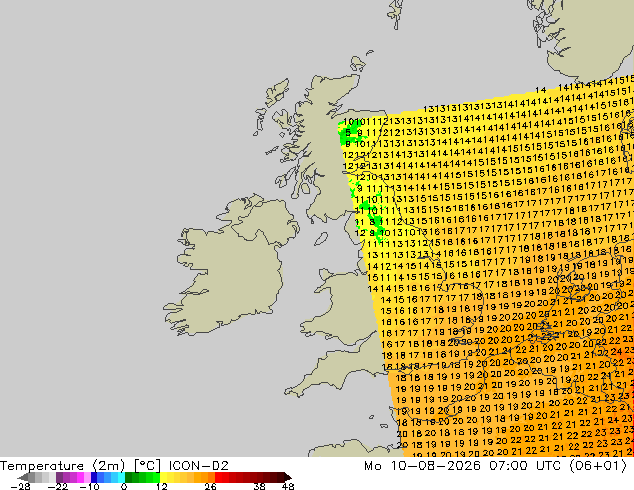The image size is (634, 490).
Task: Click the '-22' legend label
Action: (57, 486)
